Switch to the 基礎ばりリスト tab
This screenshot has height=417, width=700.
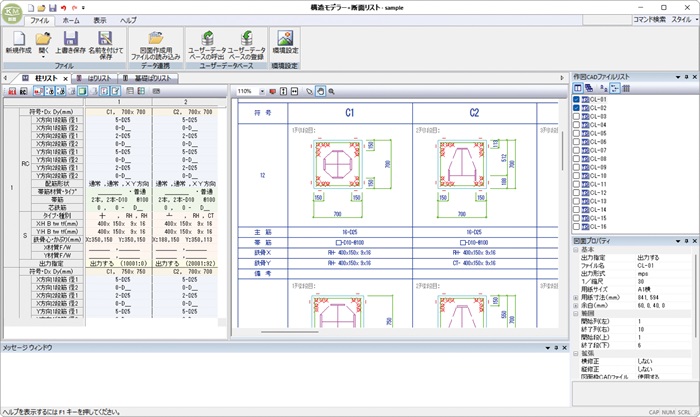pos(151,78)
